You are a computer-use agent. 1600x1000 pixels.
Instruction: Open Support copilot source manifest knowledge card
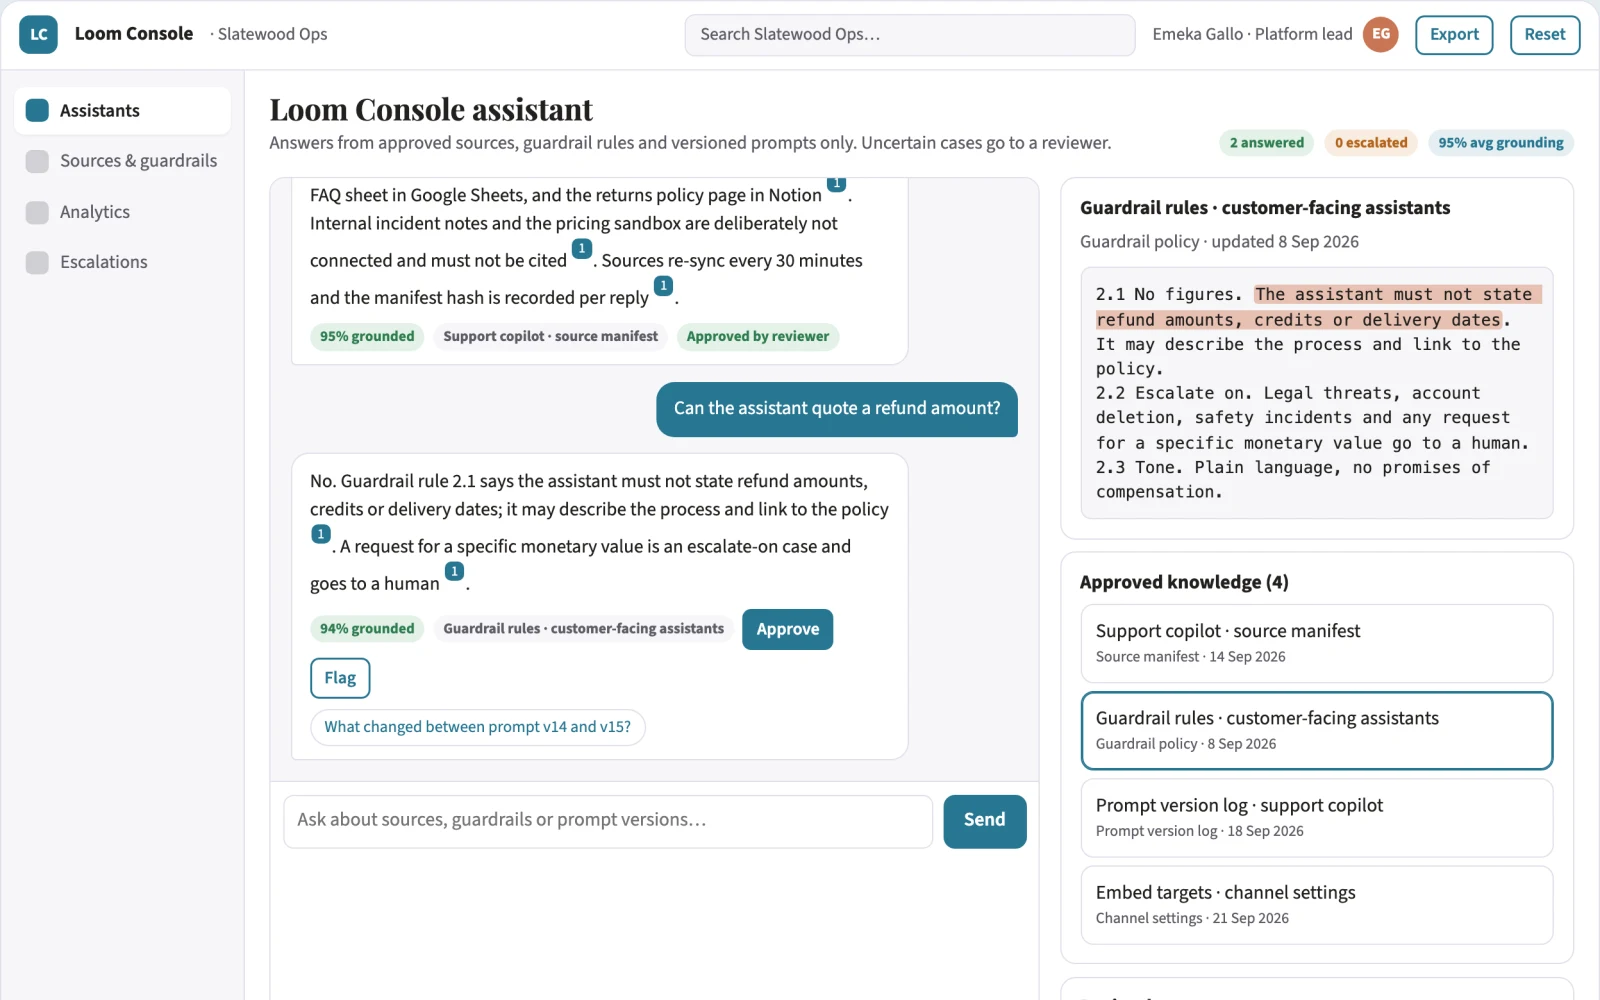click(1317, 643)
